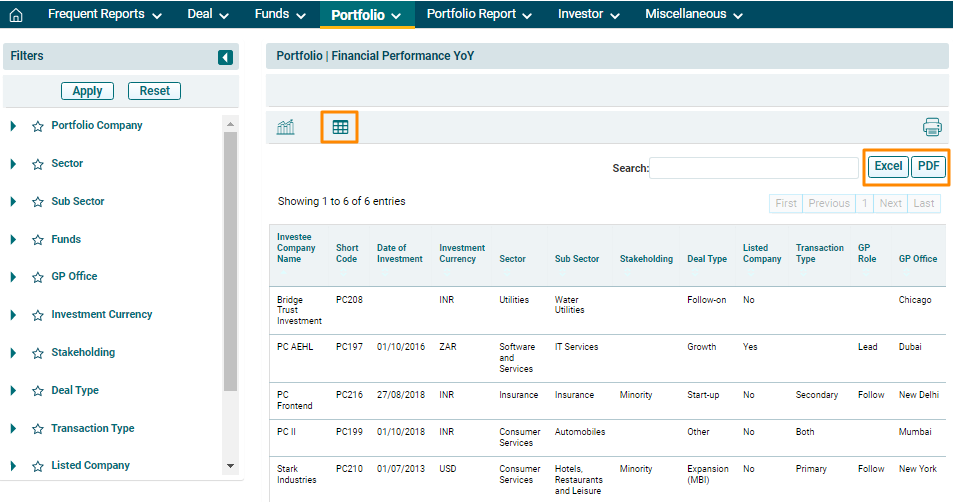
Task: Export table to Excel
Action: [x=888, y=167]
